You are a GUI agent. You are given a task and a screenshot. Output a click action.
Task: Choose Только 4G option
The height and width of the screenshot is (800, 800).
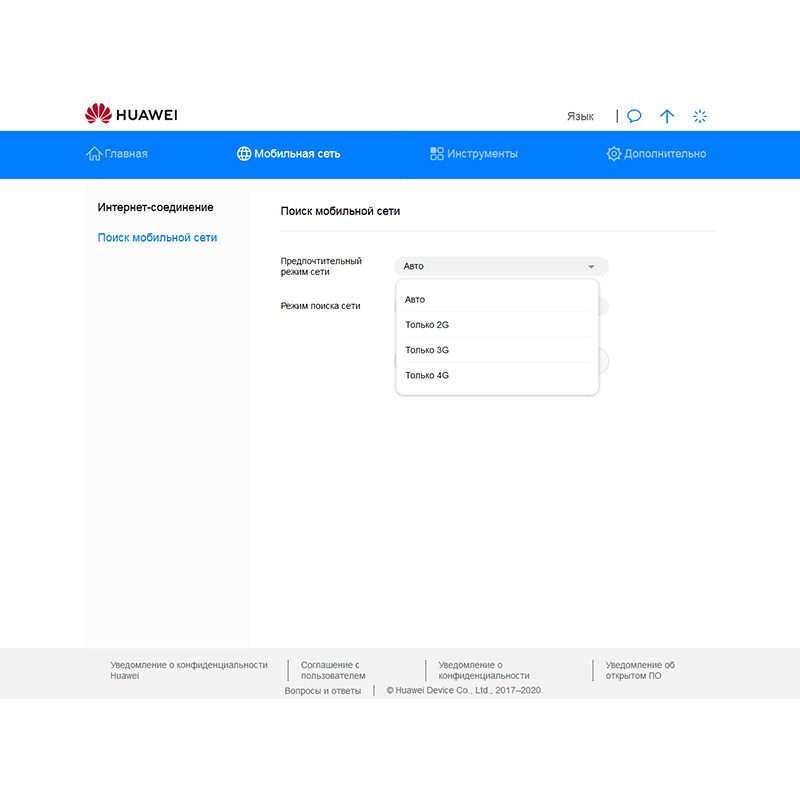point(427,375)
